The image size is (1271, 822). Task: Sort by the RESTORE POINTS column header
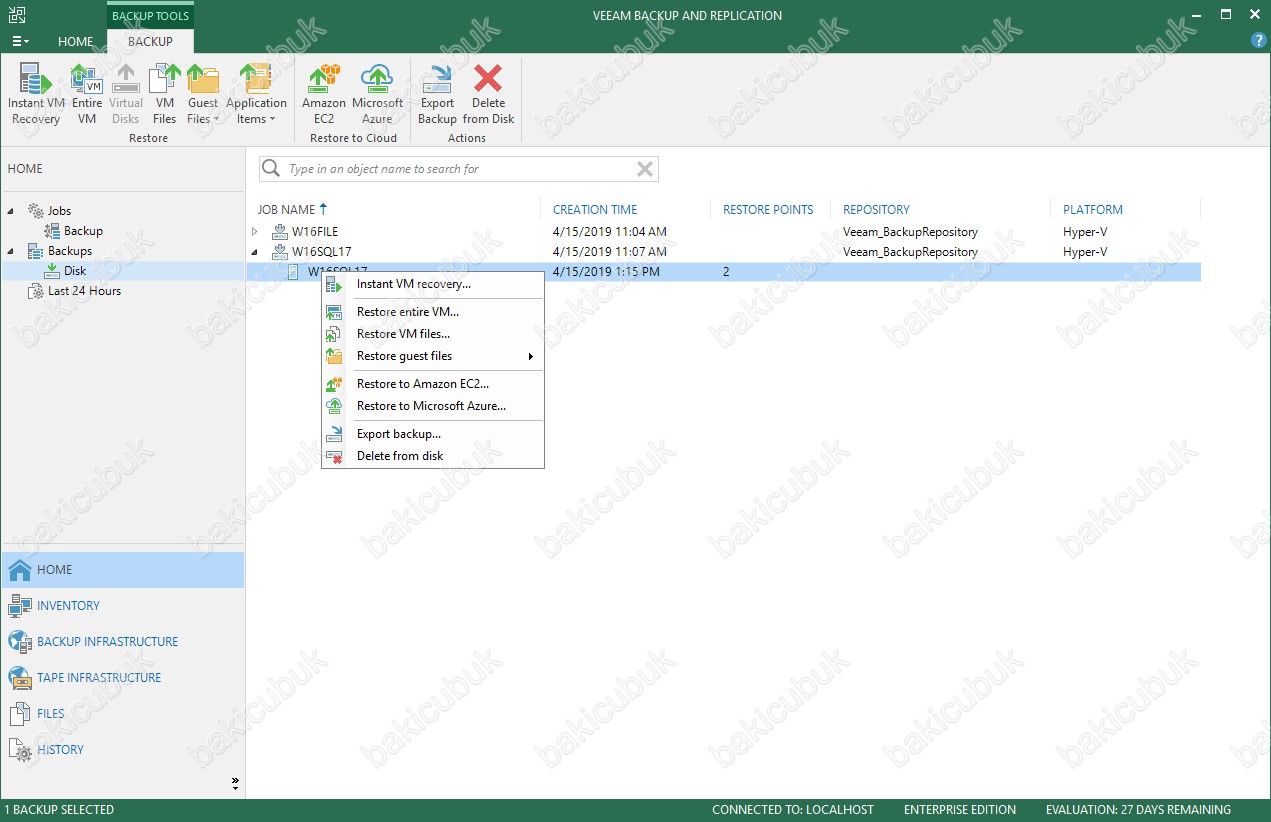point(768,210)
